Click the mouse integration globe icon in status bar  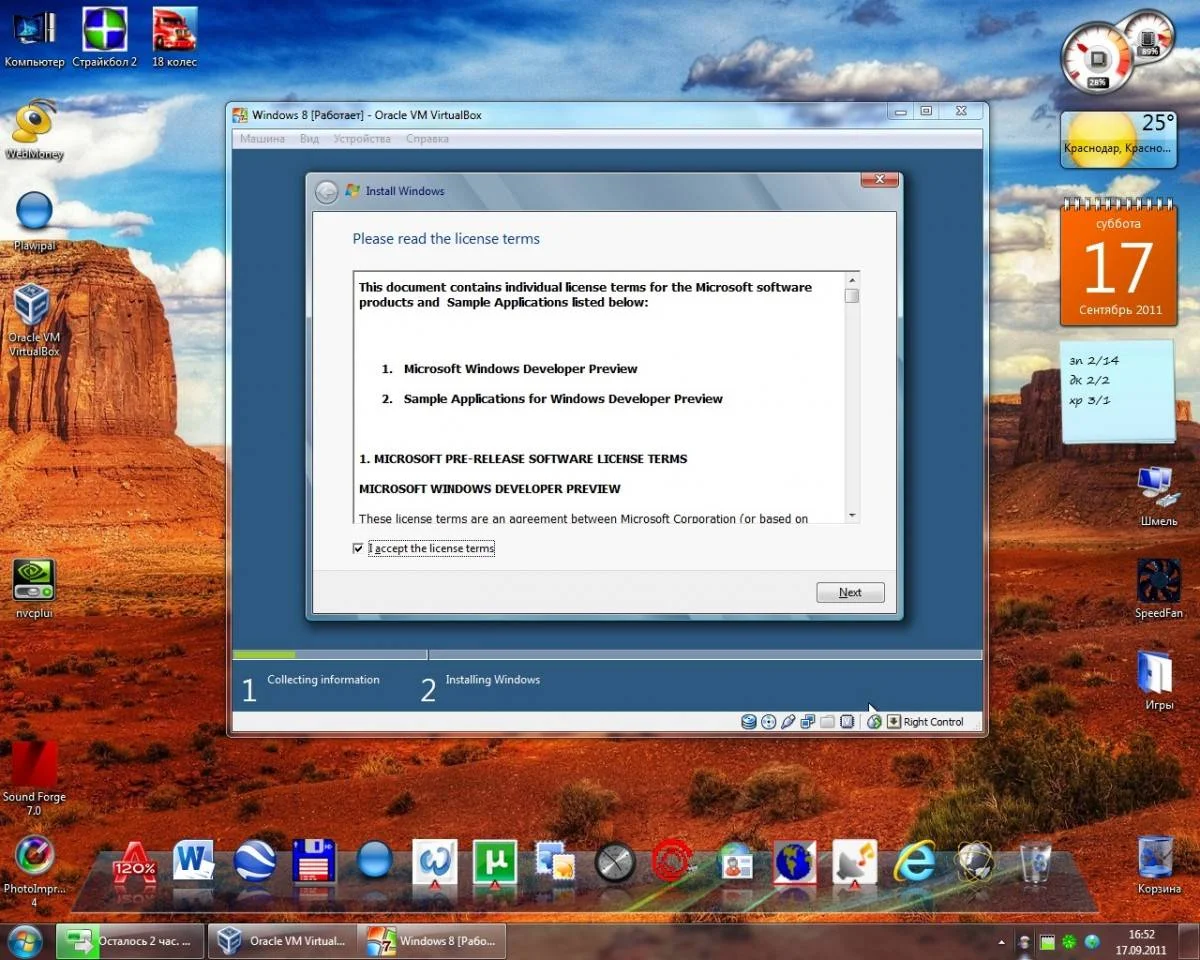[874, 721]
